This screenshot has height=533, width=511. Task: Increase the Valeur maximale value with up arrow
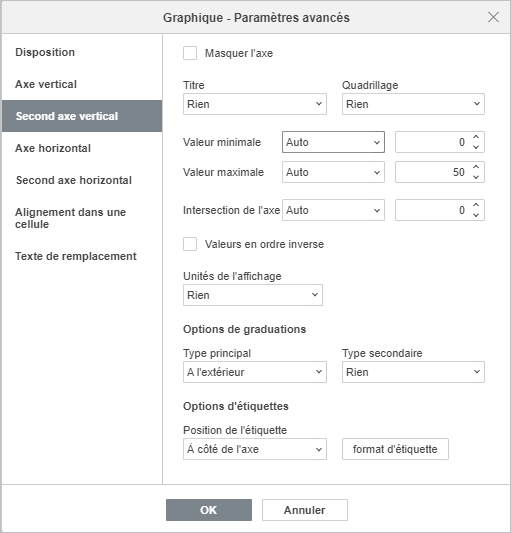coord(476,167)
